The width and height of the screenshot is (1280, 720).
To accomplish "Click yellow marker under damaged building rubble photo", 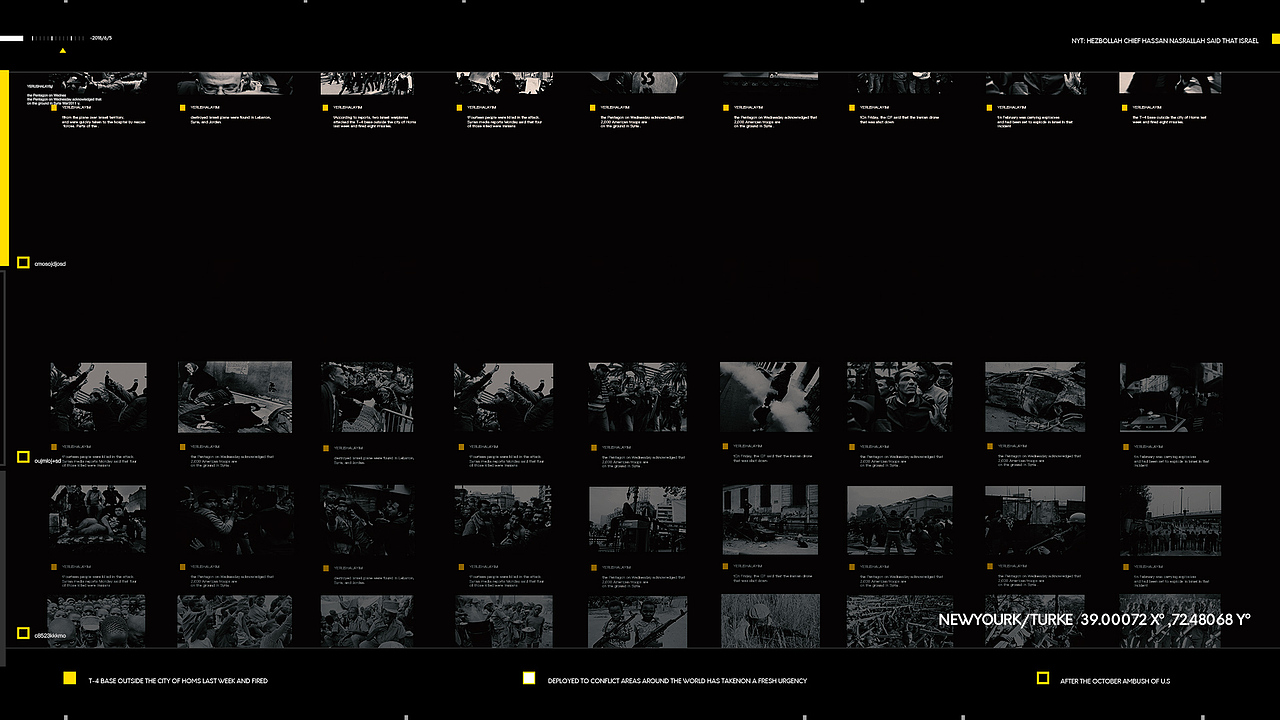I will tap(726, 567).
